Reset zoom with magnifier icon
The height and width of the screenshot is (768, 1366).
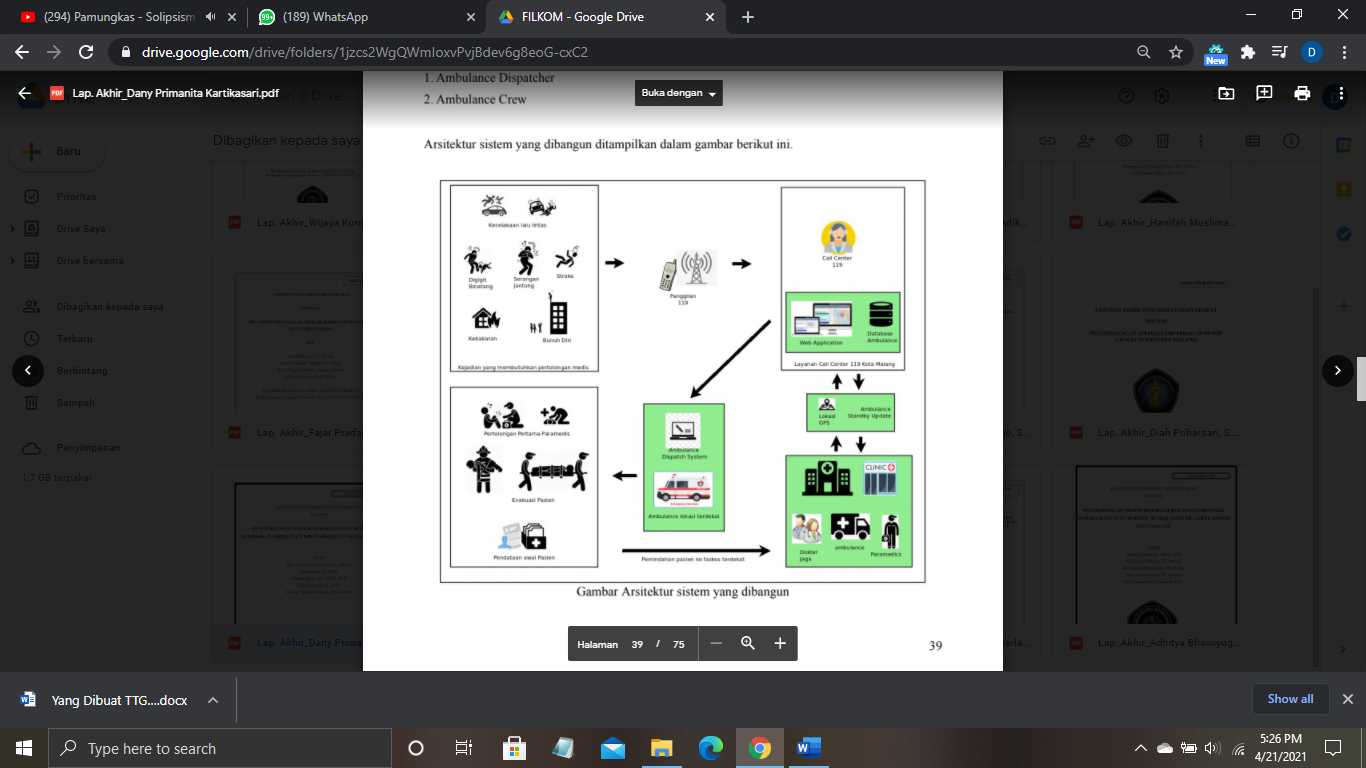click(x=748, y=644)
